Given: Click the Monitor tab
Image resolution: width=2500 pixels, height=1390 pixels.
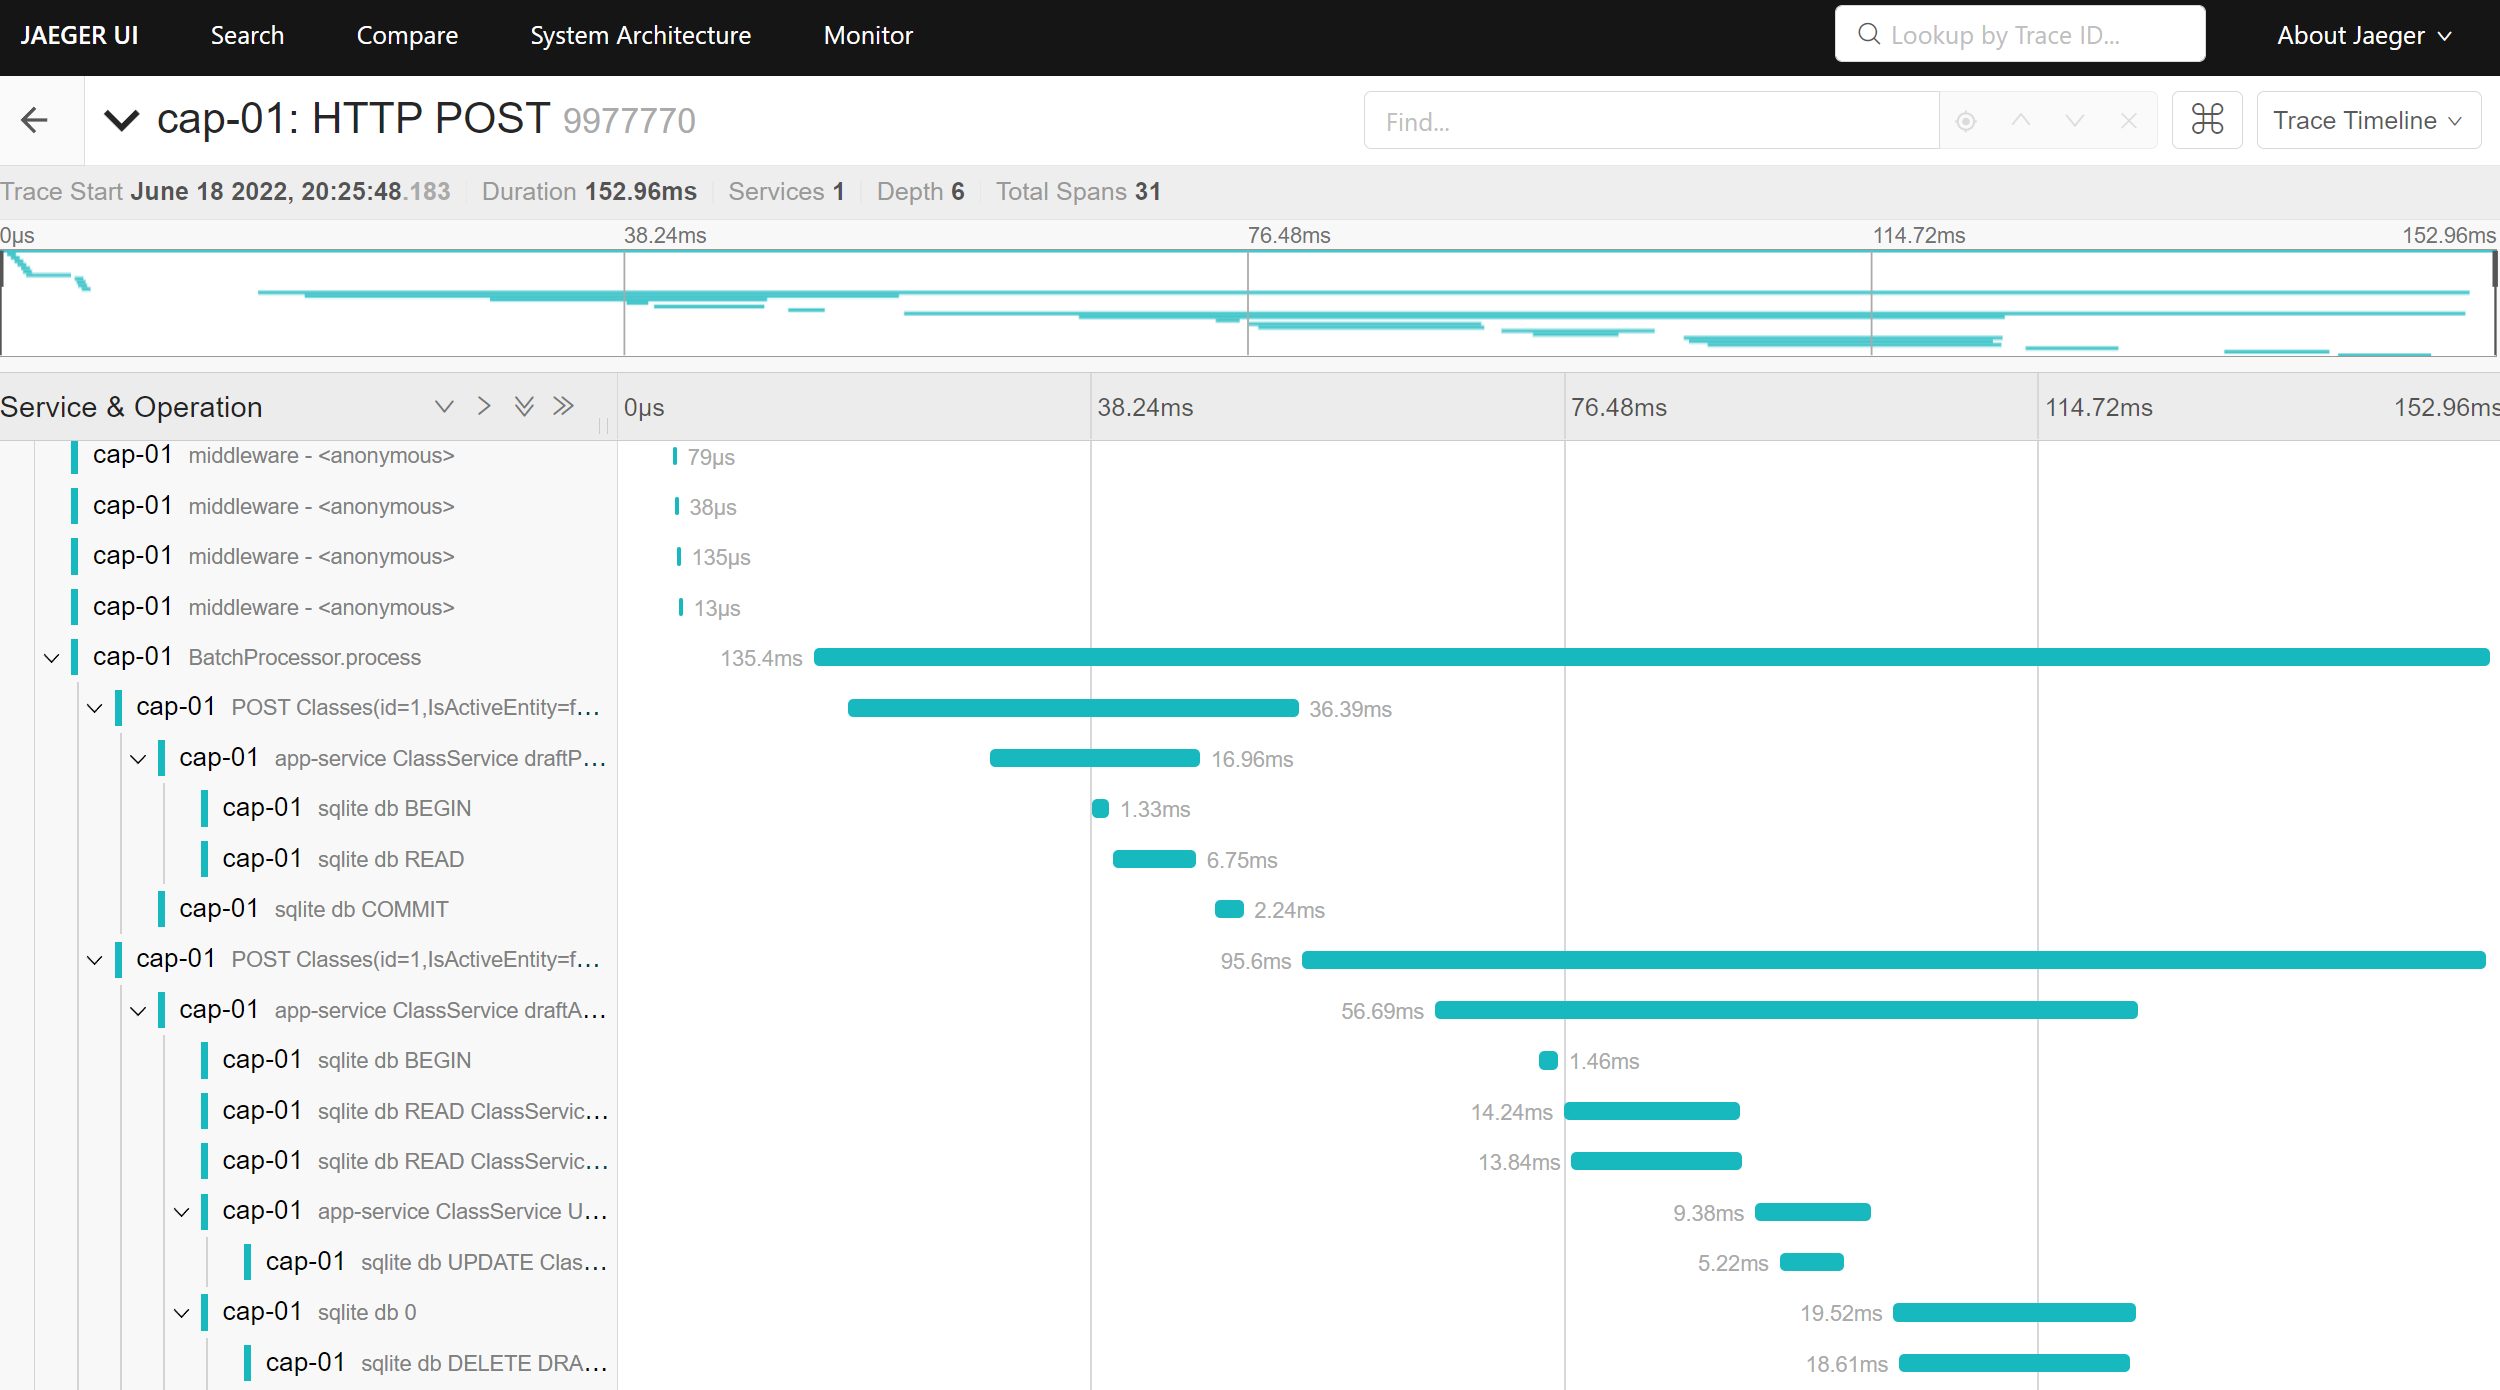Looking at the screenshot, I should (868, 36).
